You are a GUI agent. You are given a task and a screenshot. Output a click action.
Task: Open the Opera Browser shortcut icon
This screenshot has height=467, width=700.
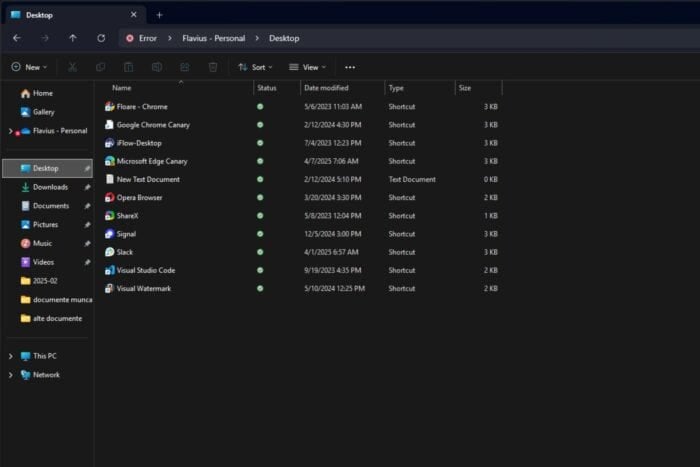point(110,197)
